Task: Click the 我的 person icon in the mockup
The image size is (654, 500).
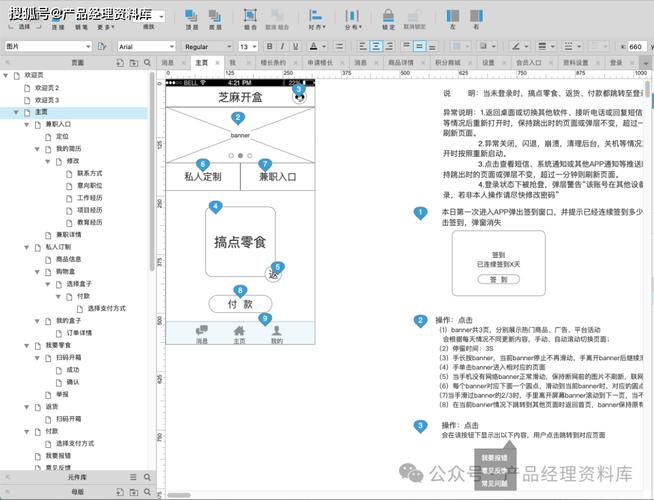Action: pyautogui.click(x=276, y=331)
